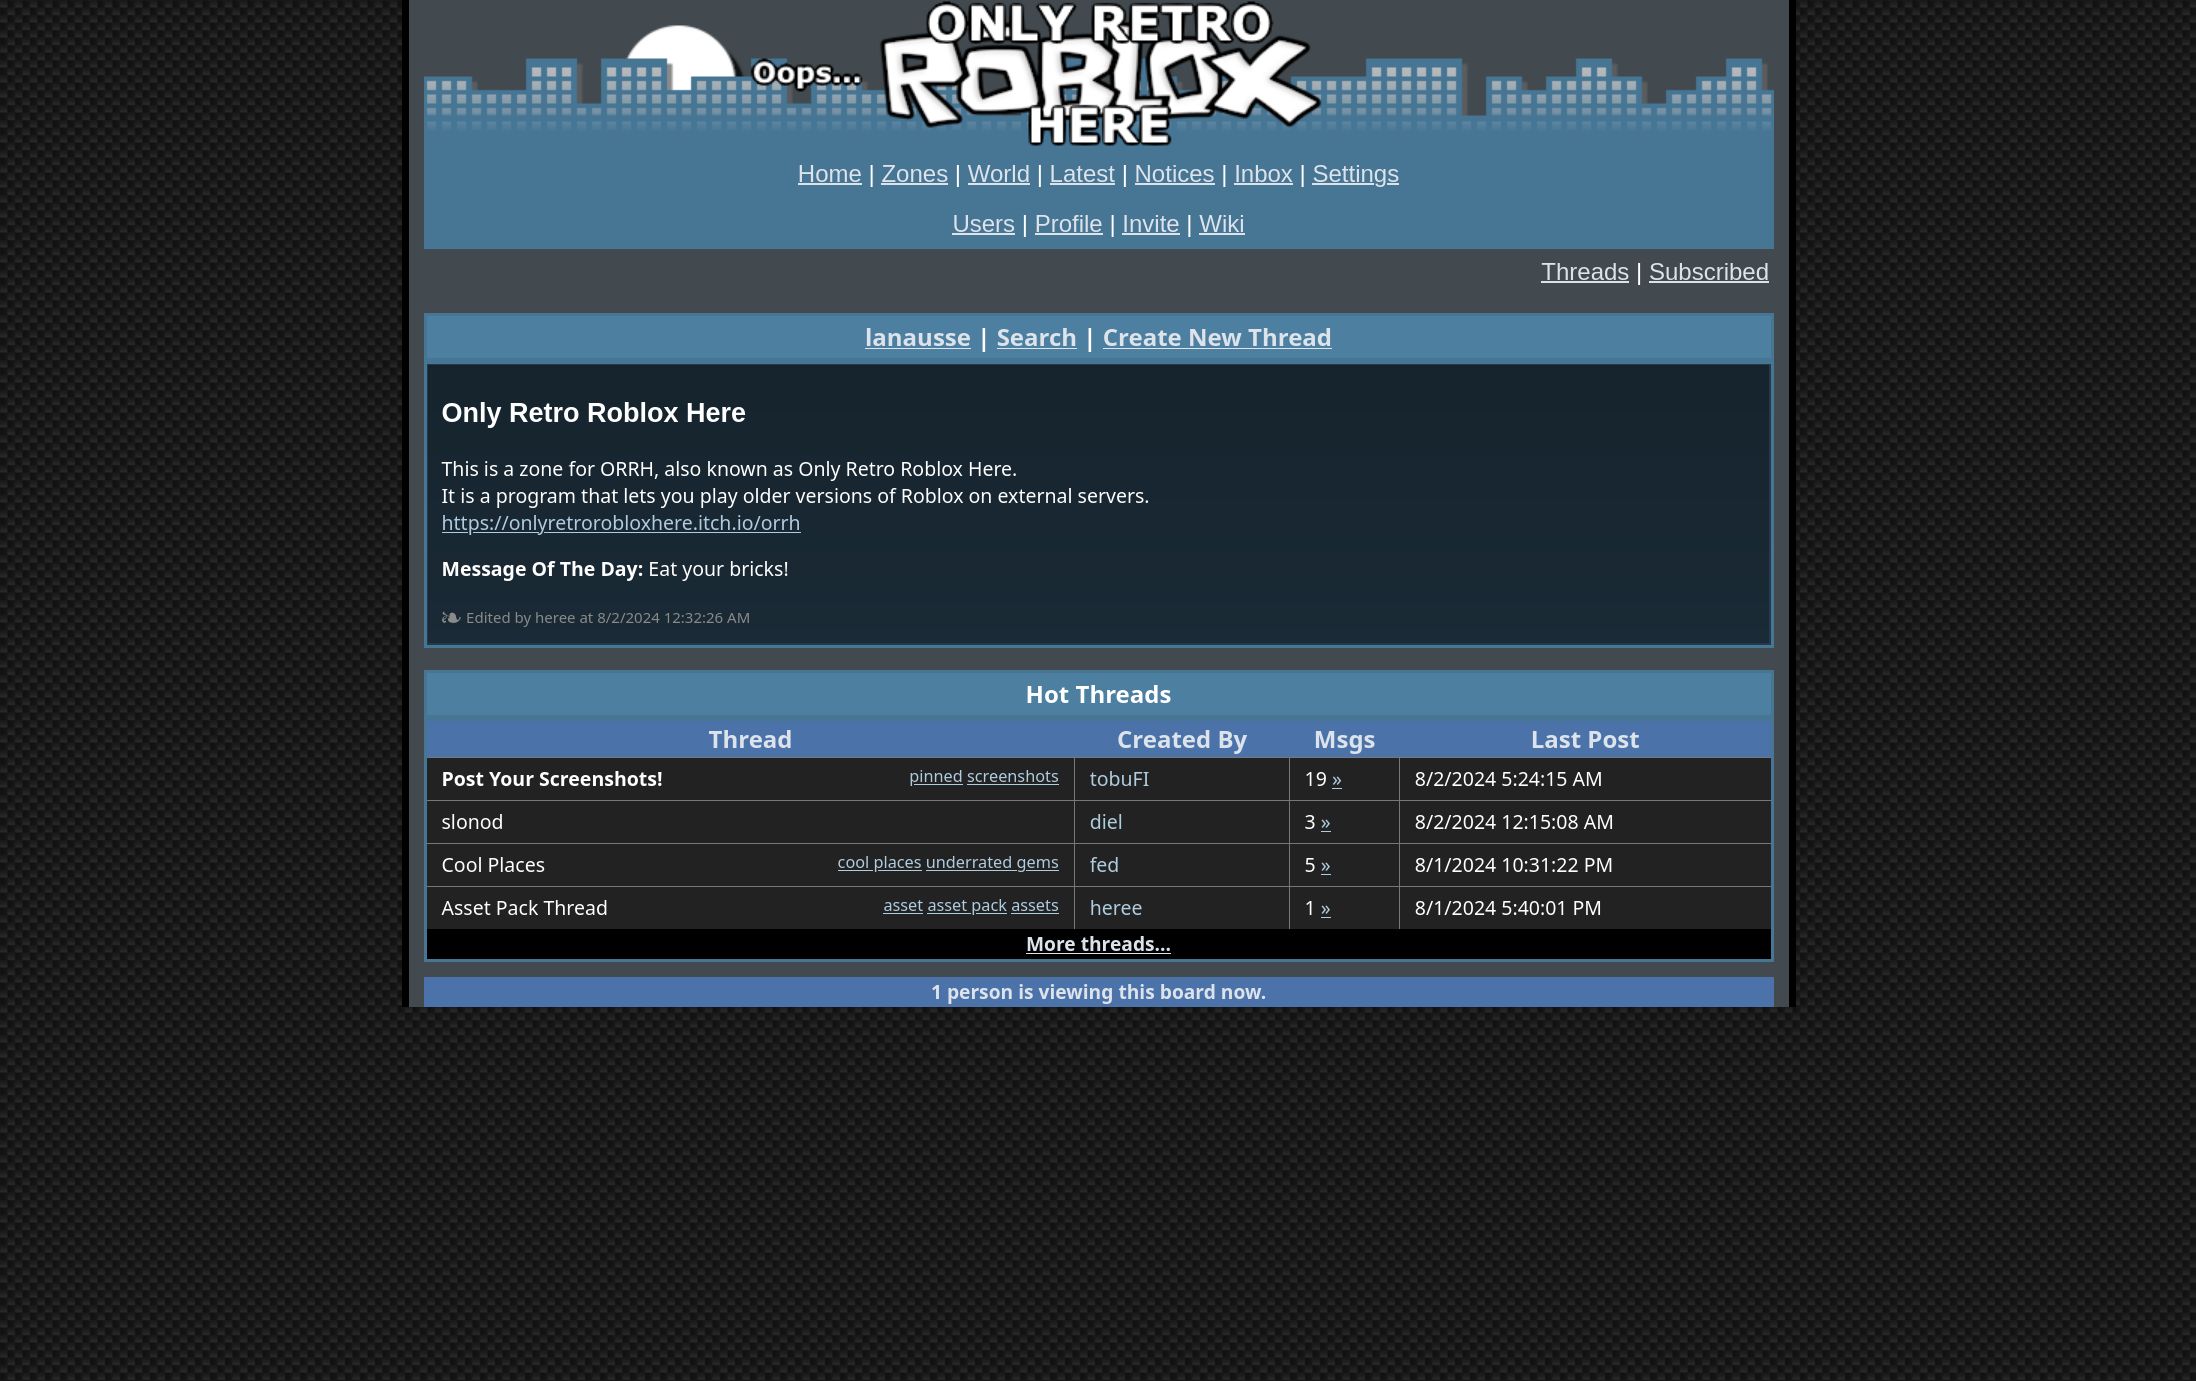The image size is (2196, 1381).
Task: Go to the Zones page
Action: [x=914, y=174]
